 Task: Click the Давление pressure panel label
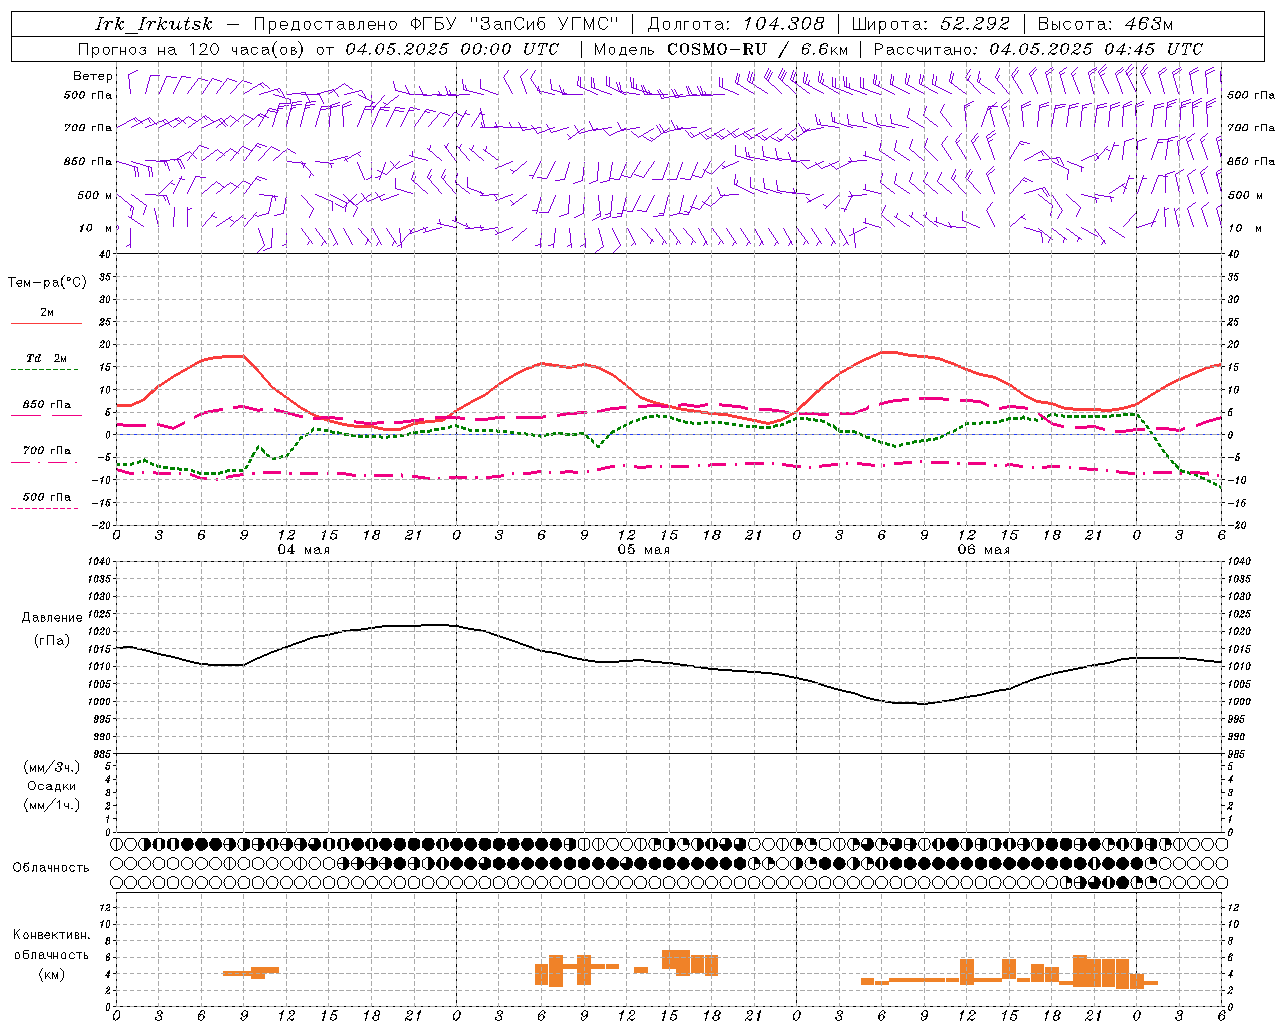[x=52, y=618]
